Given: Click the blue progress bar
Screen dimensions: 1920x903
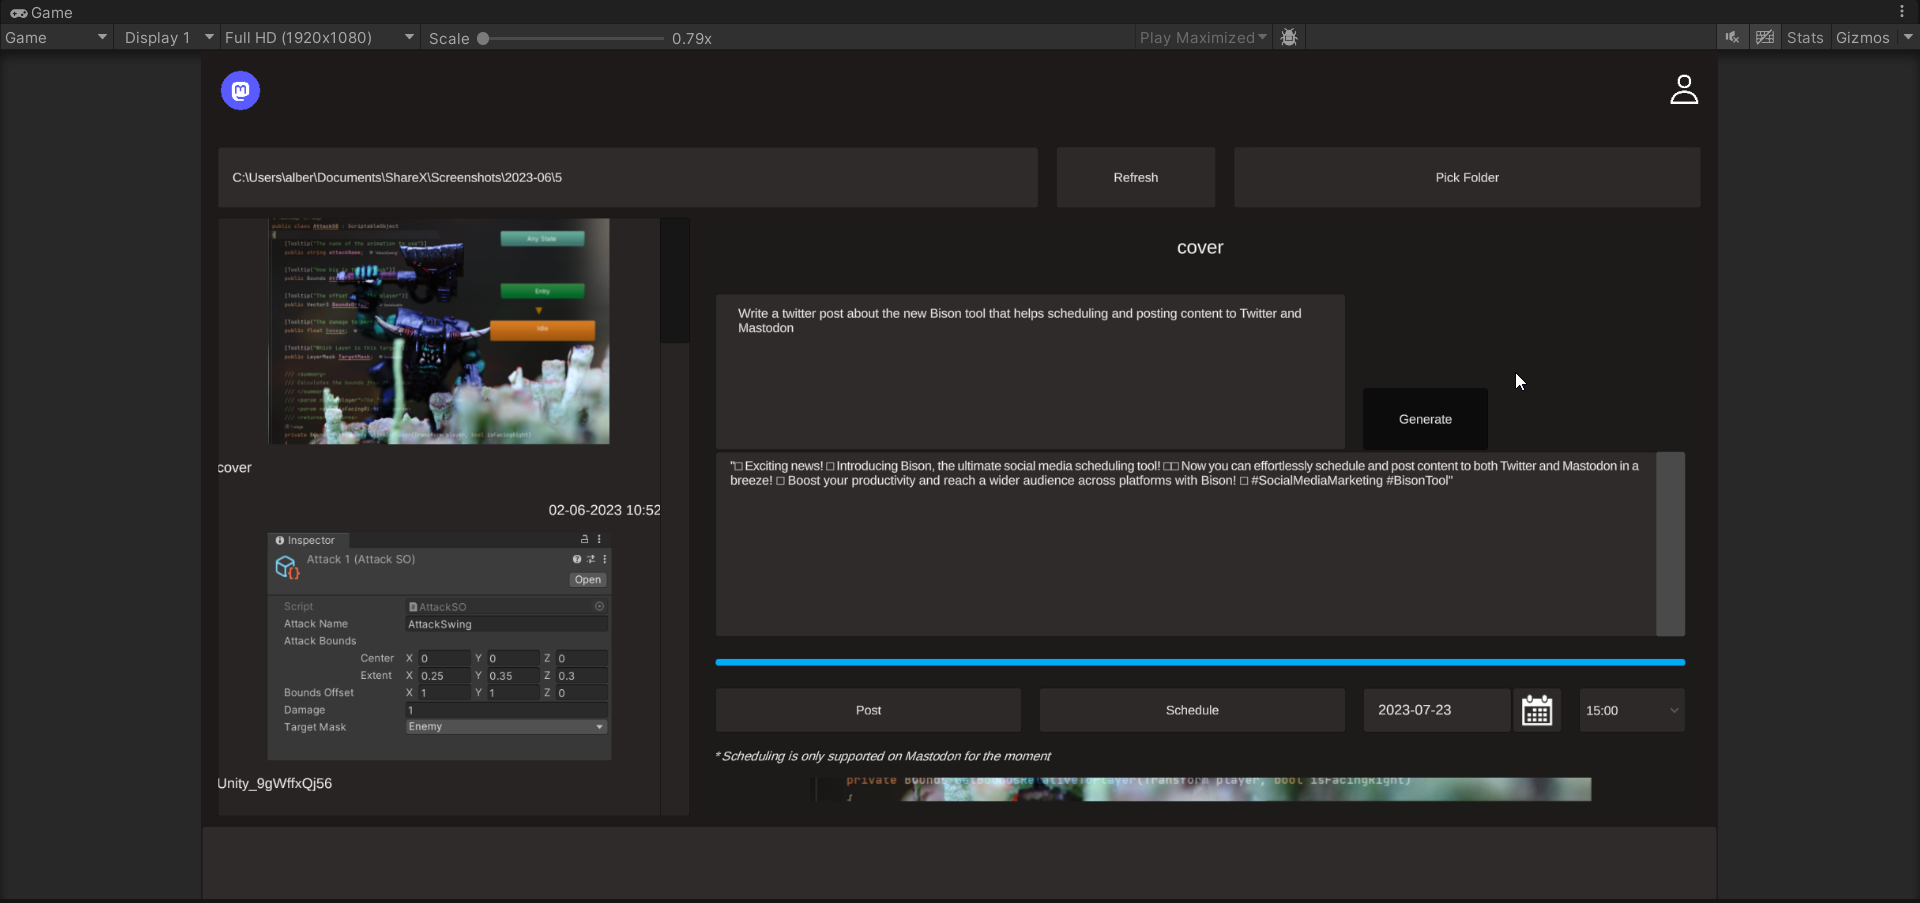Looking at the screenshot, I should [x=1200, y=662].
